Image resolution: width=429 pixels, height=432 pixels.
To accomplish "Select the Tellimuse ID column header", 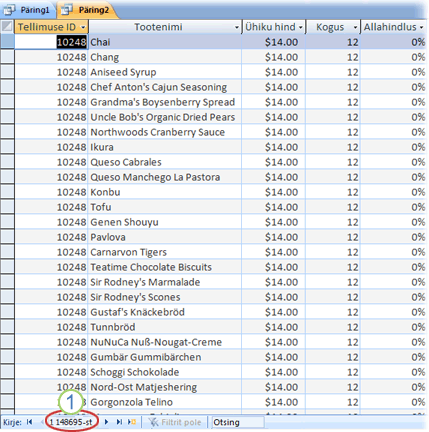I will (51, 27).
